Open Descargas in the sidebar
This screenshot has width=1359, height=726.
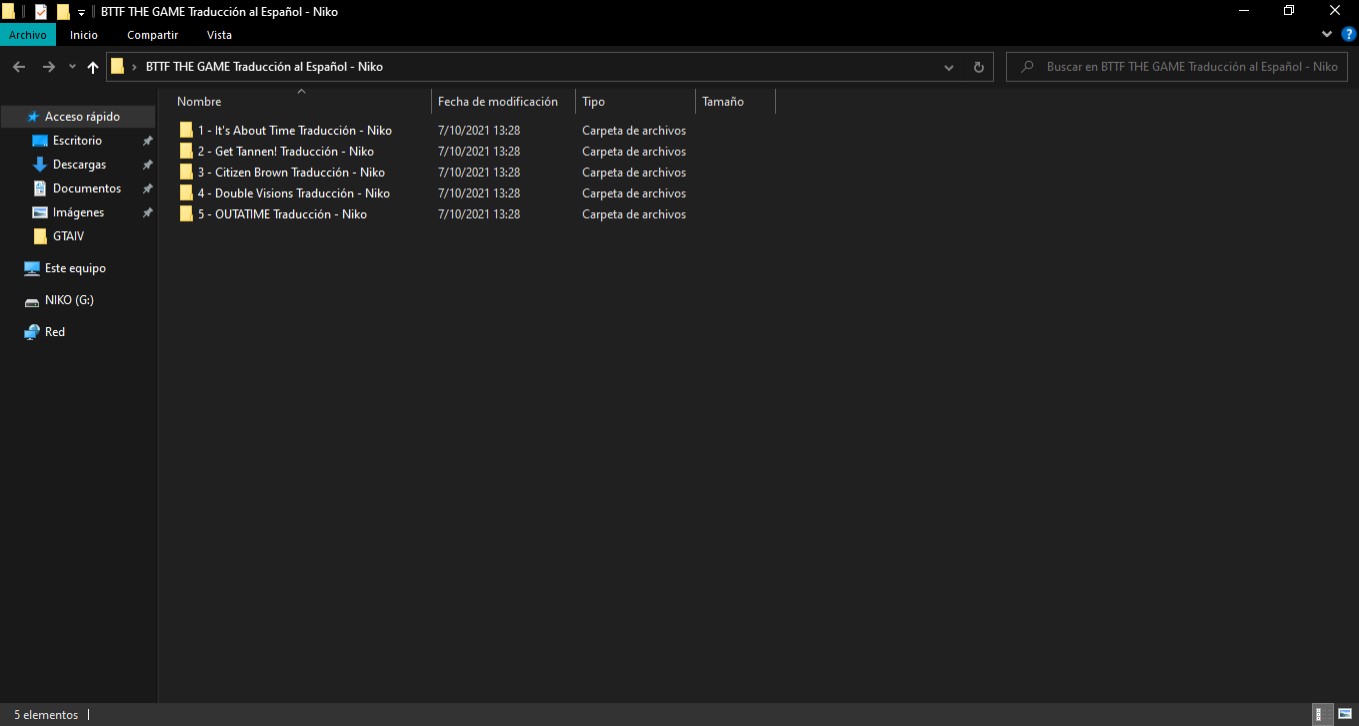coord(79,165)
